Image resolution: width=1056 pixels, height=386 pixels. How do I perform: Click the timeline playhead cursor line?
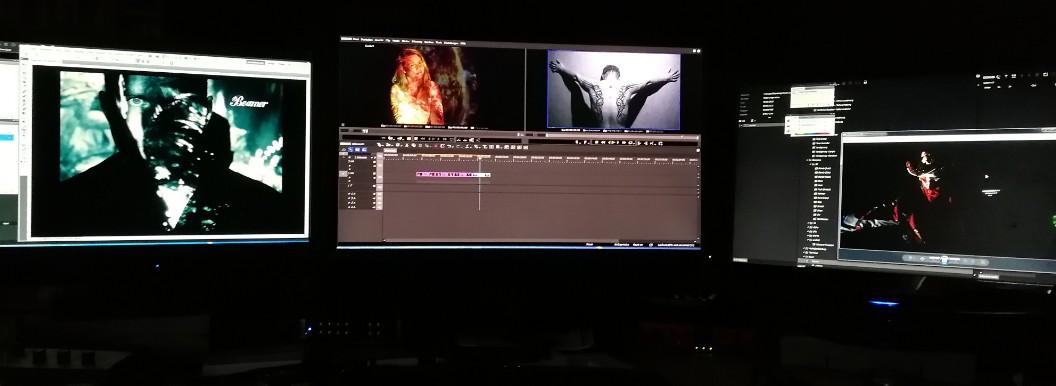click(480, 185)
